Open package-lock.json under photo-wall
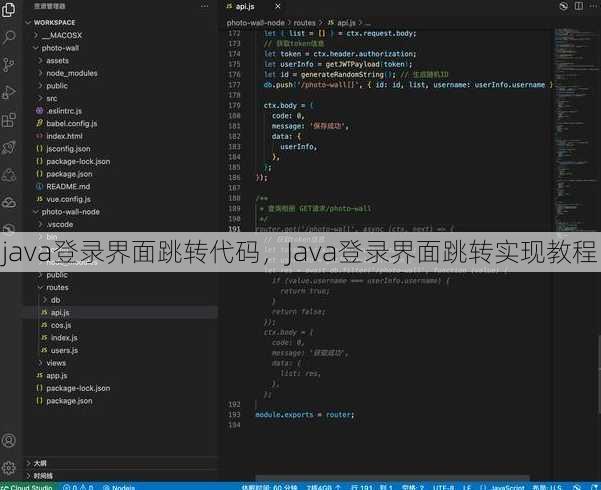 click(x=78, y=161)
